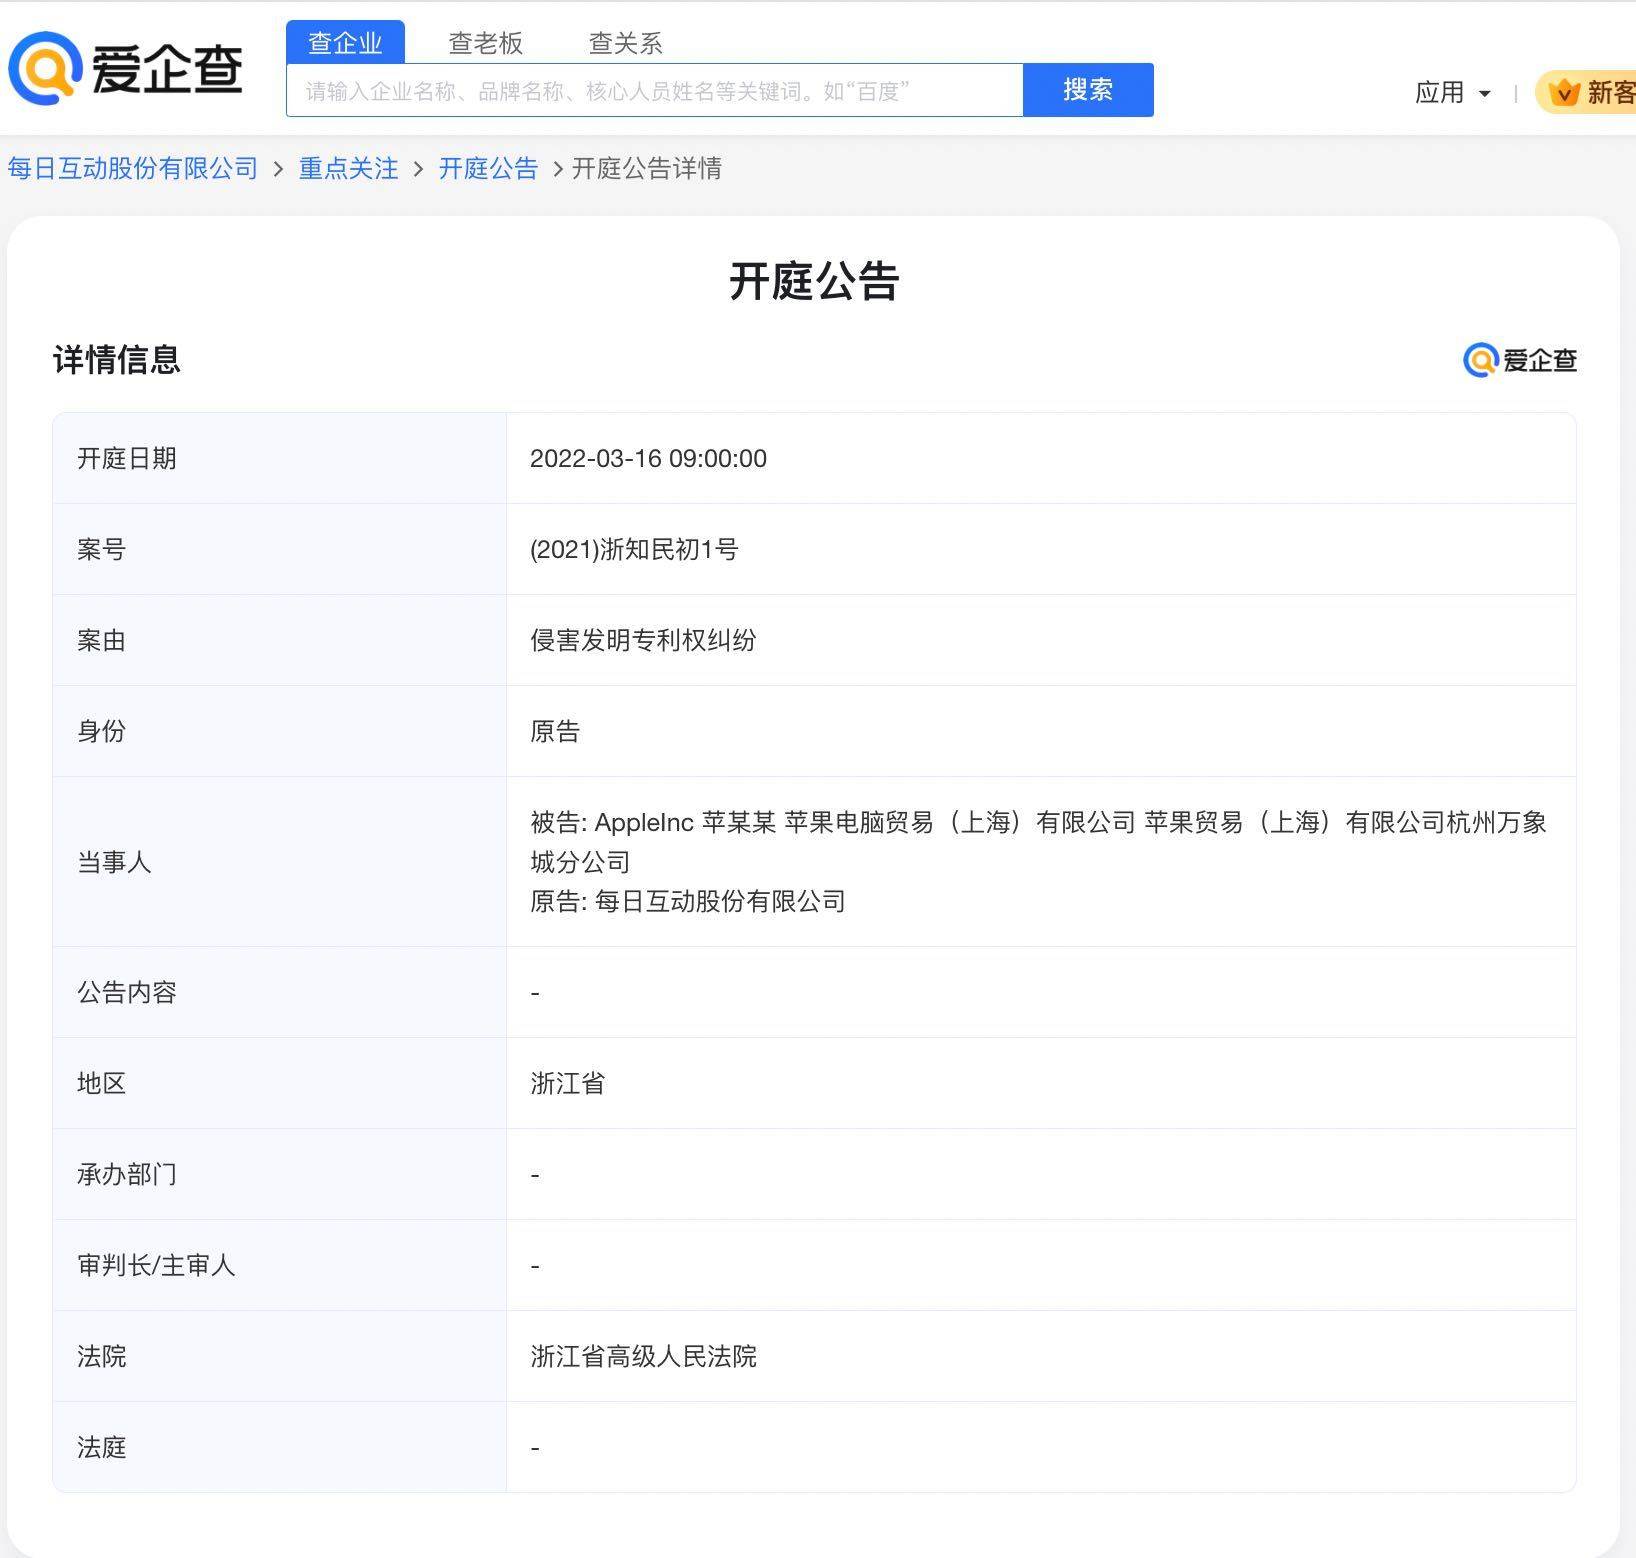Image resolution: width=1636 pixels, height=1558 pixels.
Task: Focus the company name search input field
Action: (x=654, y=91)
